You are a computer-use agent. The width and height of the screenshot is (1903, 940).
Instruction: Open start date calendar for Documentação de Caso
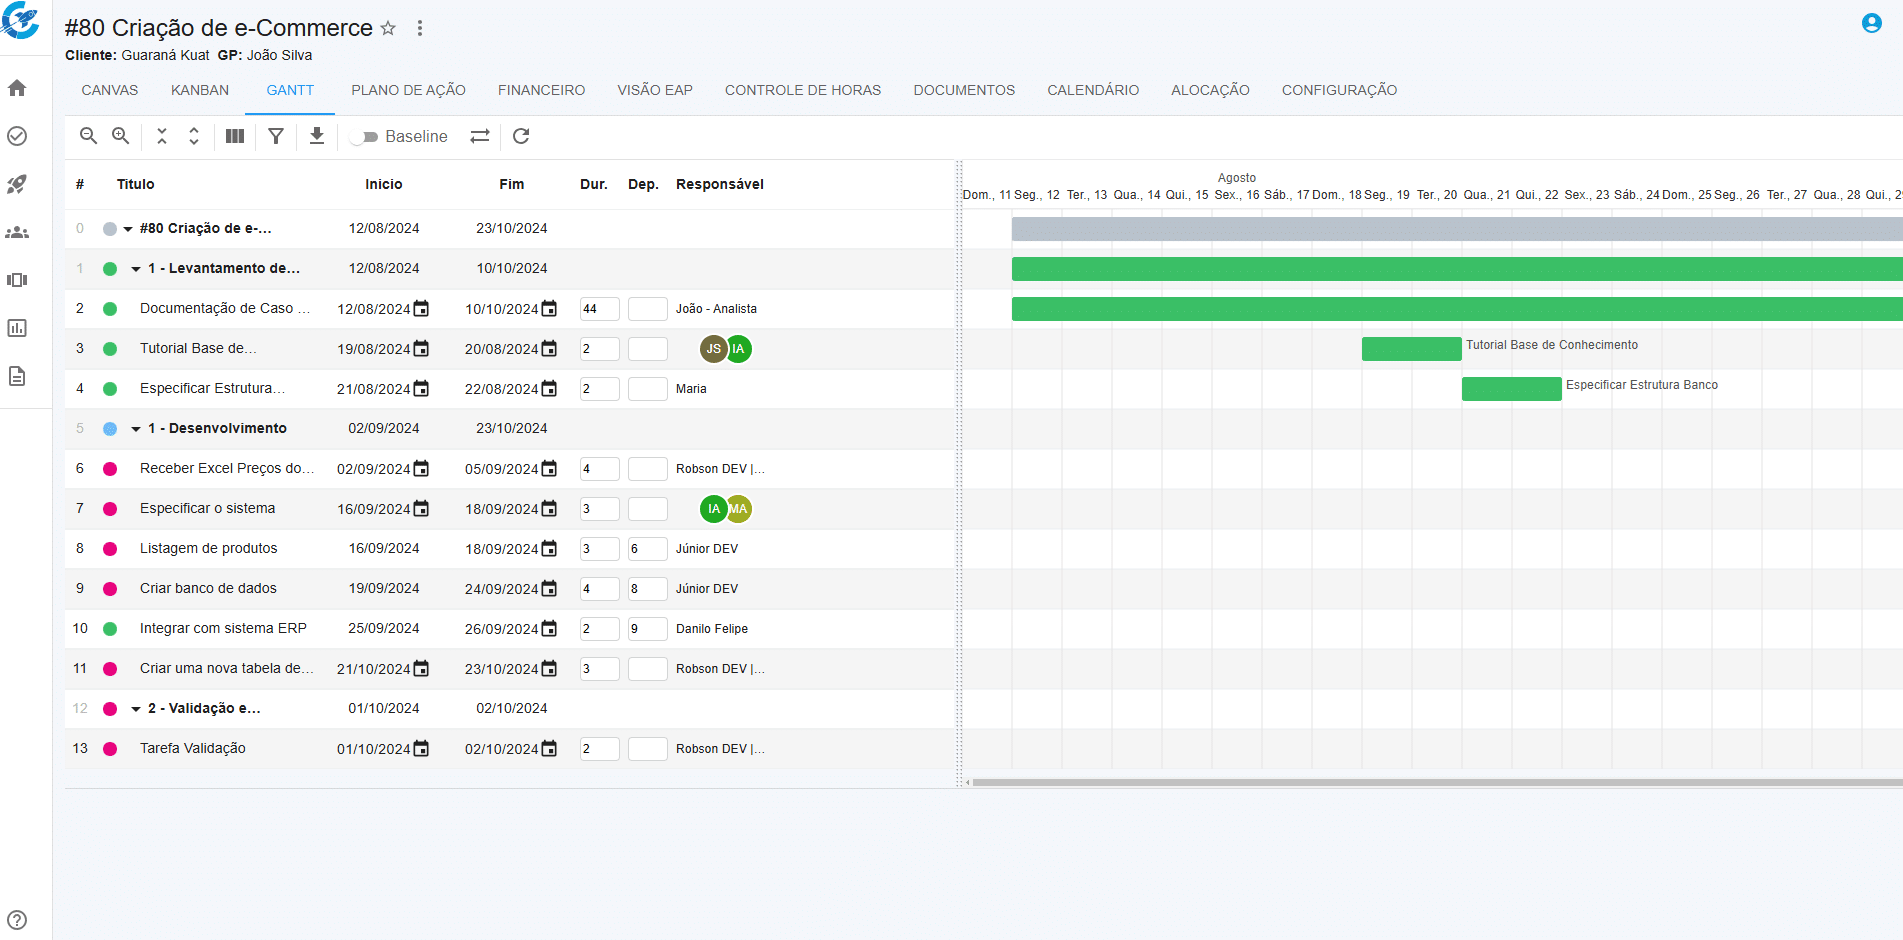(421, 309)
